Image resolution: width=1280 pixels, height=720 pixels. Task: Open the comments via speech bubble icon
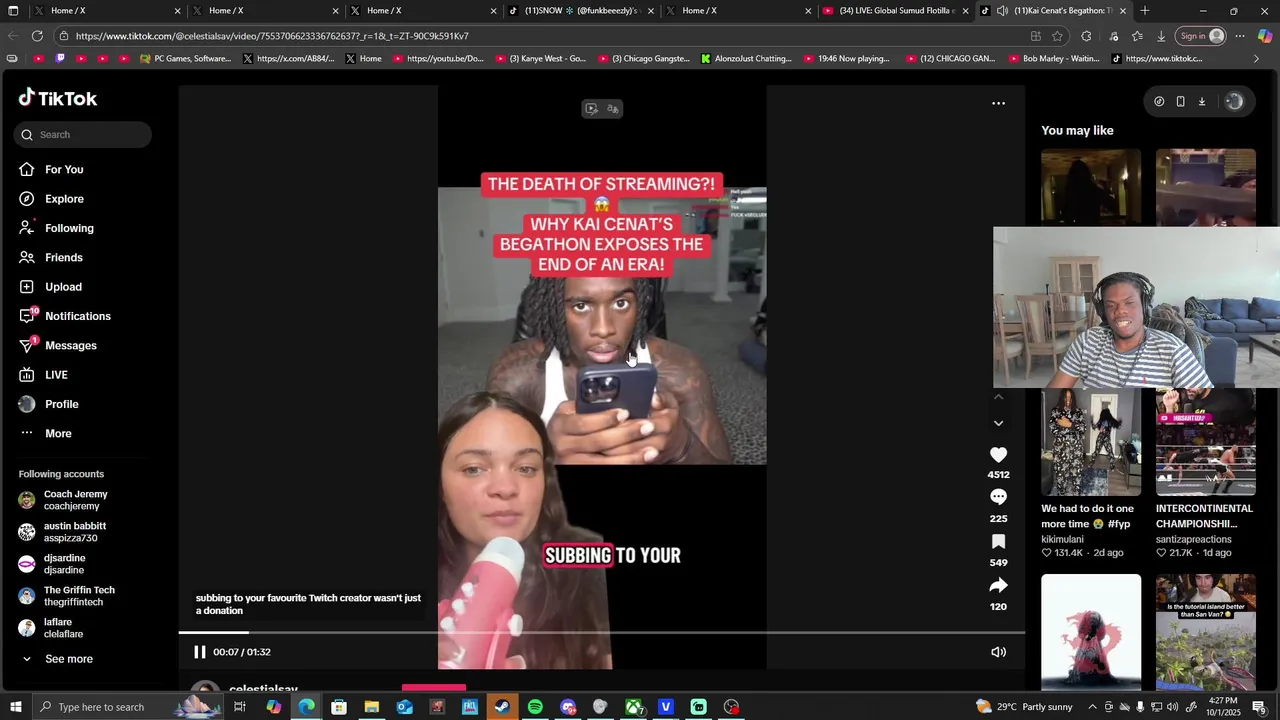coord(998,498)
